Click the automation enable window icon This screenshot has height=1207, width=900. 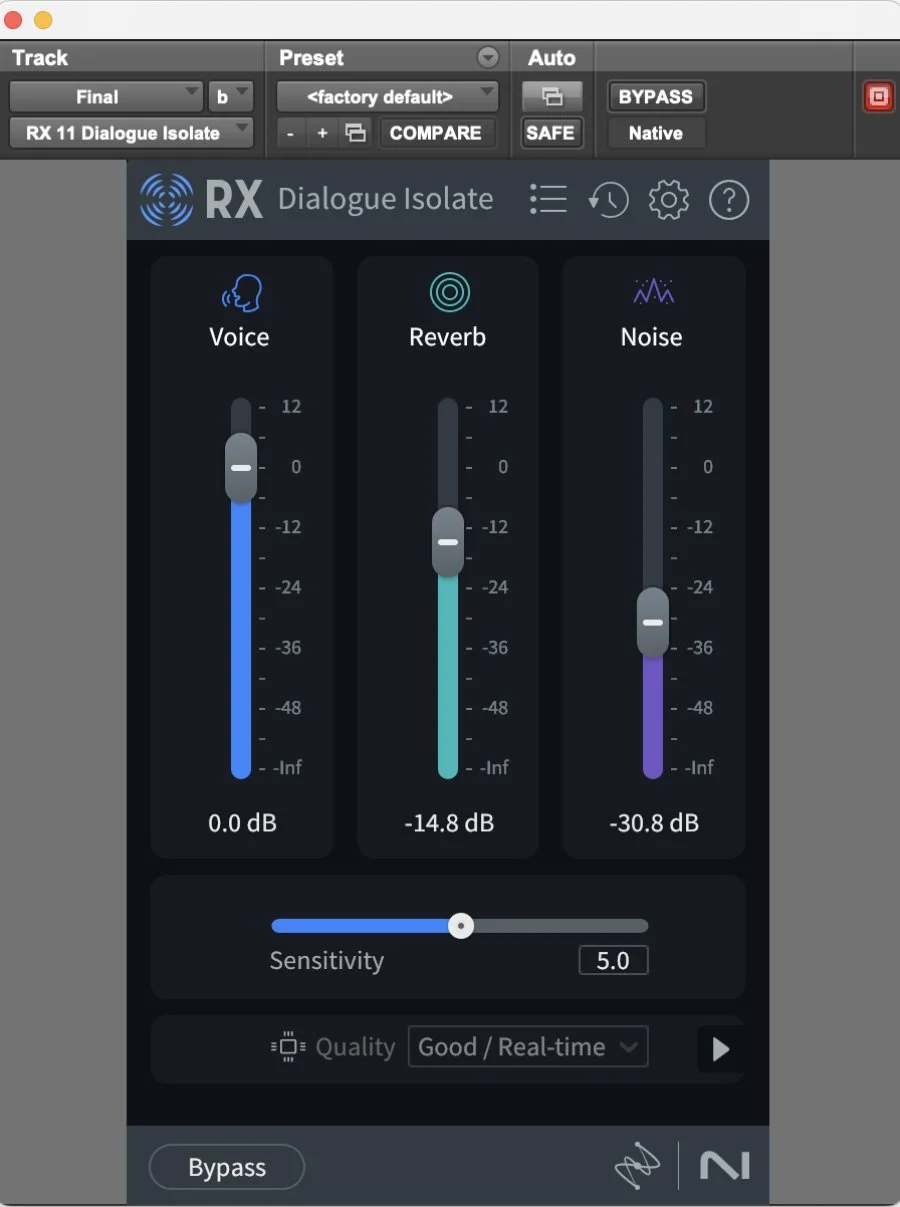551,97
